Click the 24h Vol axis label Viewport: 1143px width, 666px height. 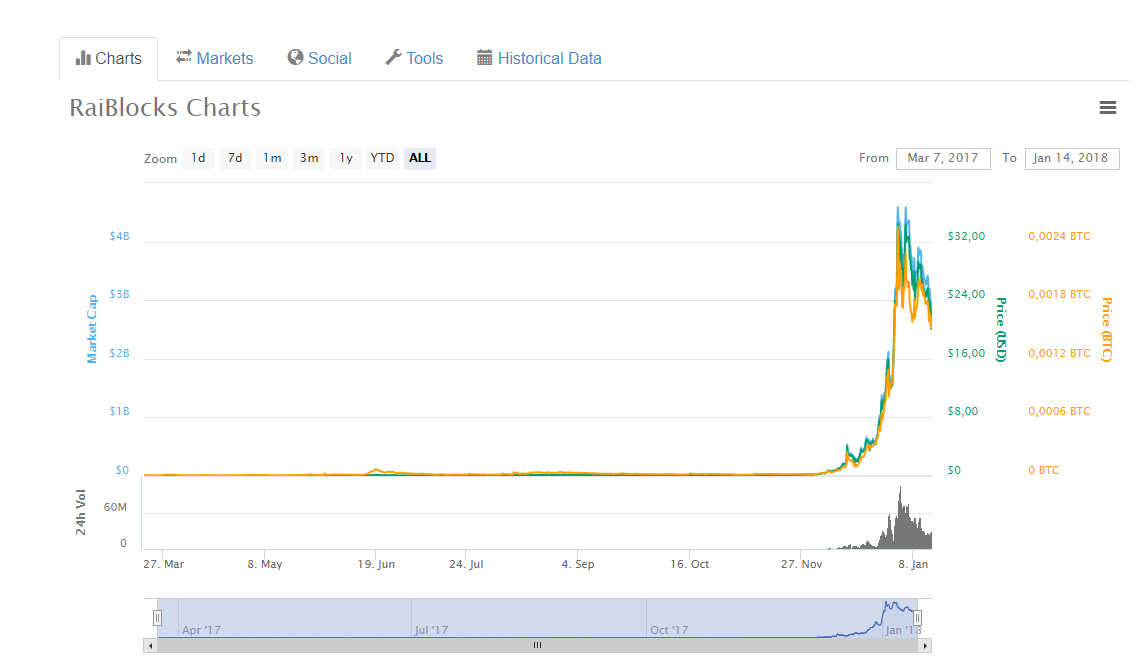point(81,512)
